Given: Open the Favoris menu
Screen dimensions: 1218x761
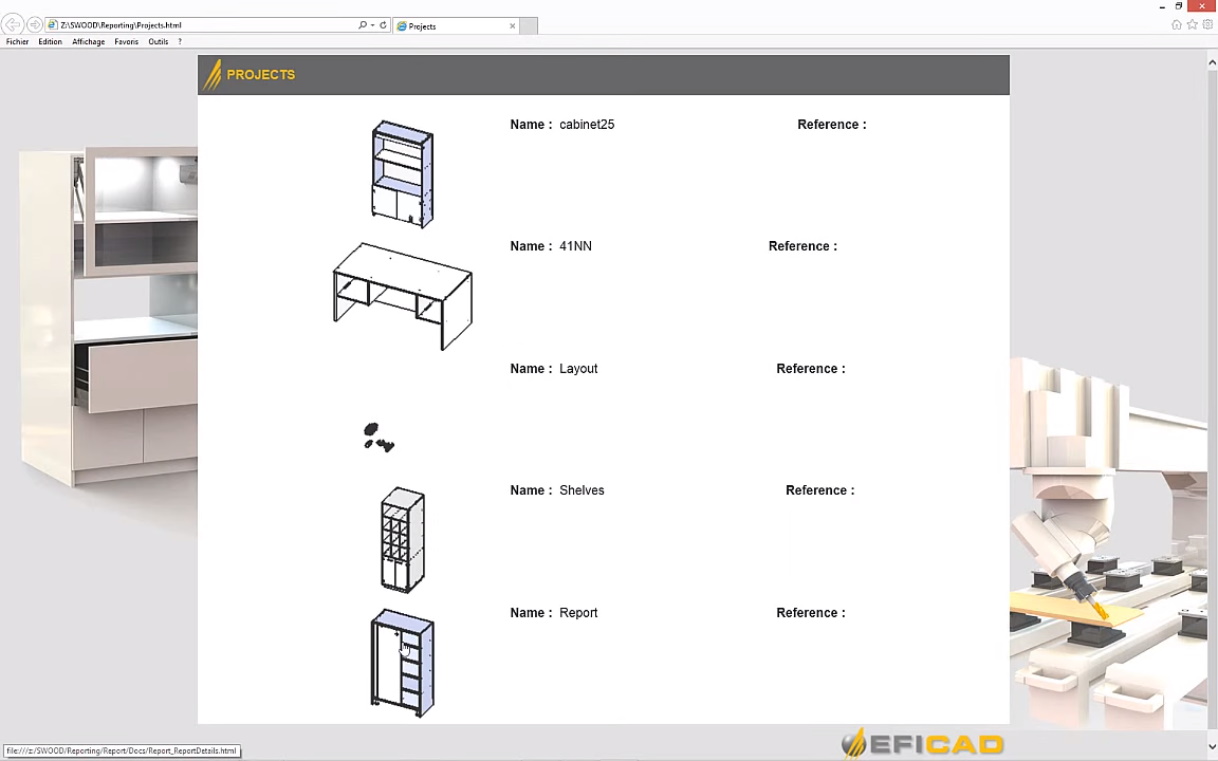Looking at the screenshot, I should 126,42.
